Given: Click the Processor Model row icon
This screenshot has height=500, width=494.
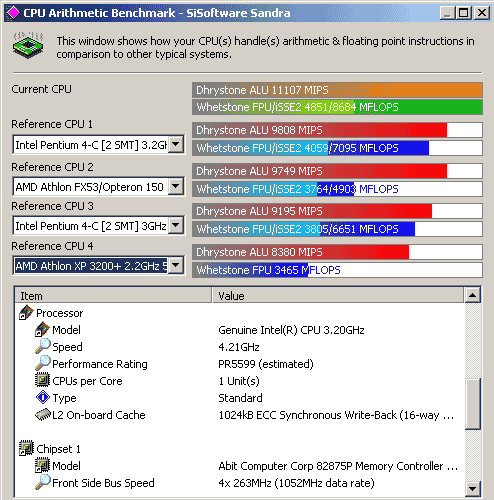Looking at the screenshot, I should click(x=42, y=329).
